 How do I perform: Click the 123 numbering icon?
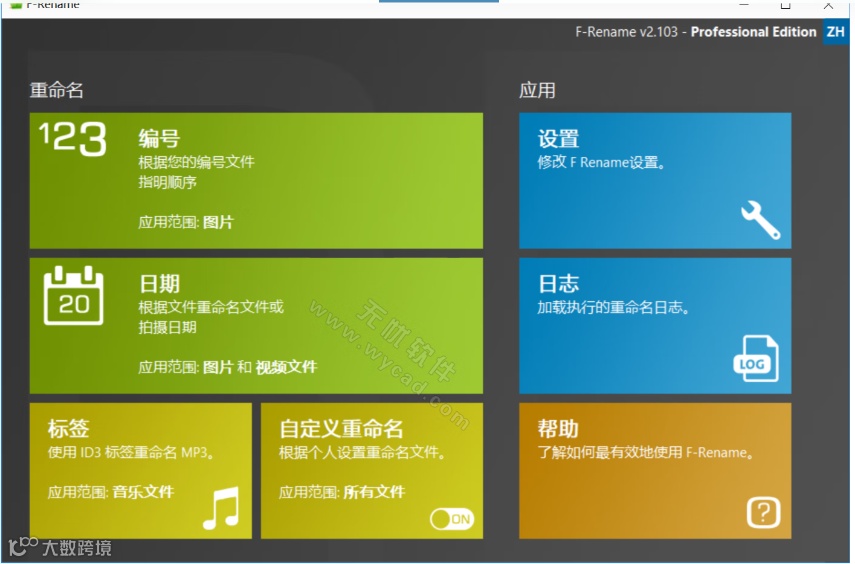coord(73,139)
